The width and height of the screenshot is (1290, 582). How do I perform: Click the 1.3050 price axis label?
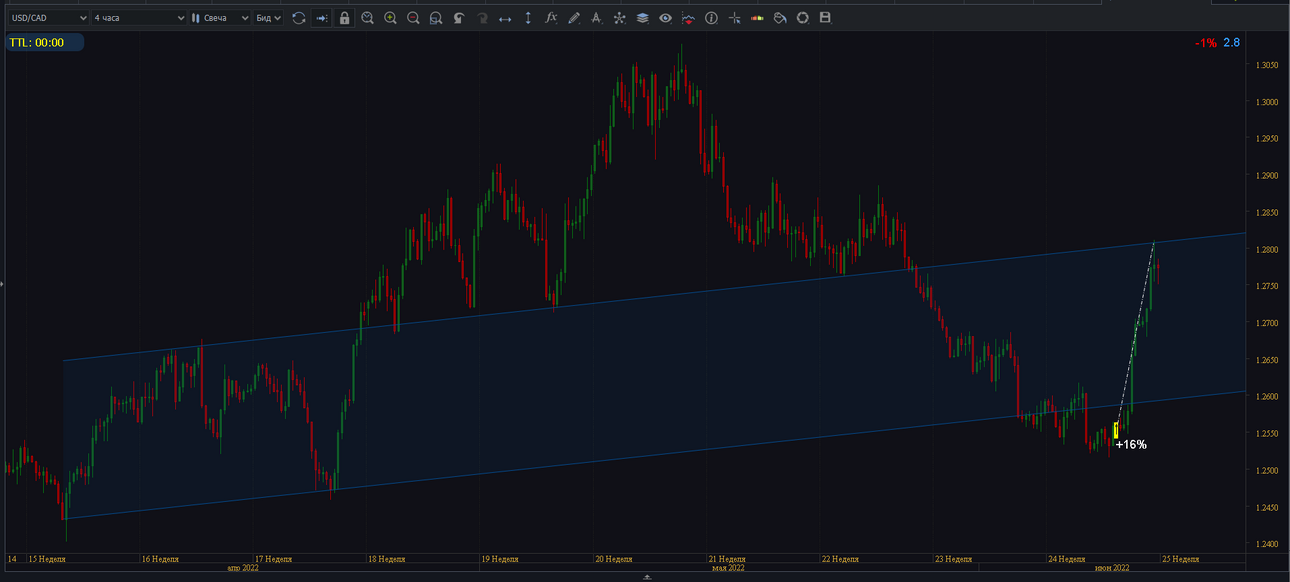pyautogui.click(x=1265, y=65)
